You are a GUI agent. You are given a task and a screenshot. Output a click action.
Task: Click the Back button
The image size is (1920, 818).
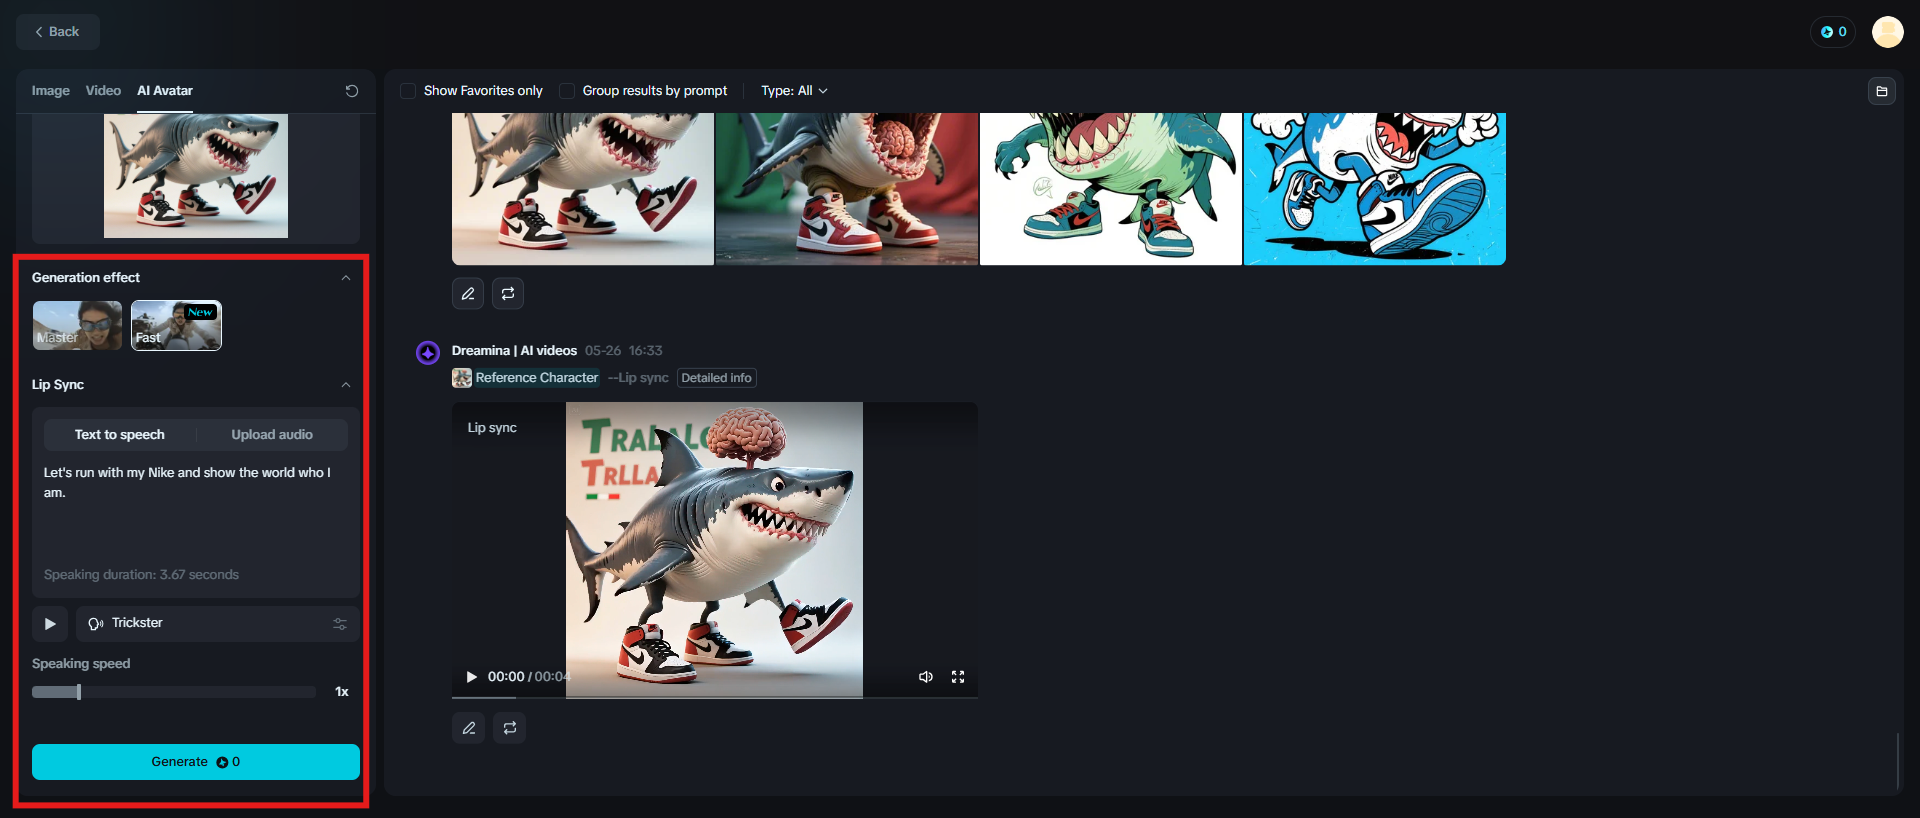(58, 32)
